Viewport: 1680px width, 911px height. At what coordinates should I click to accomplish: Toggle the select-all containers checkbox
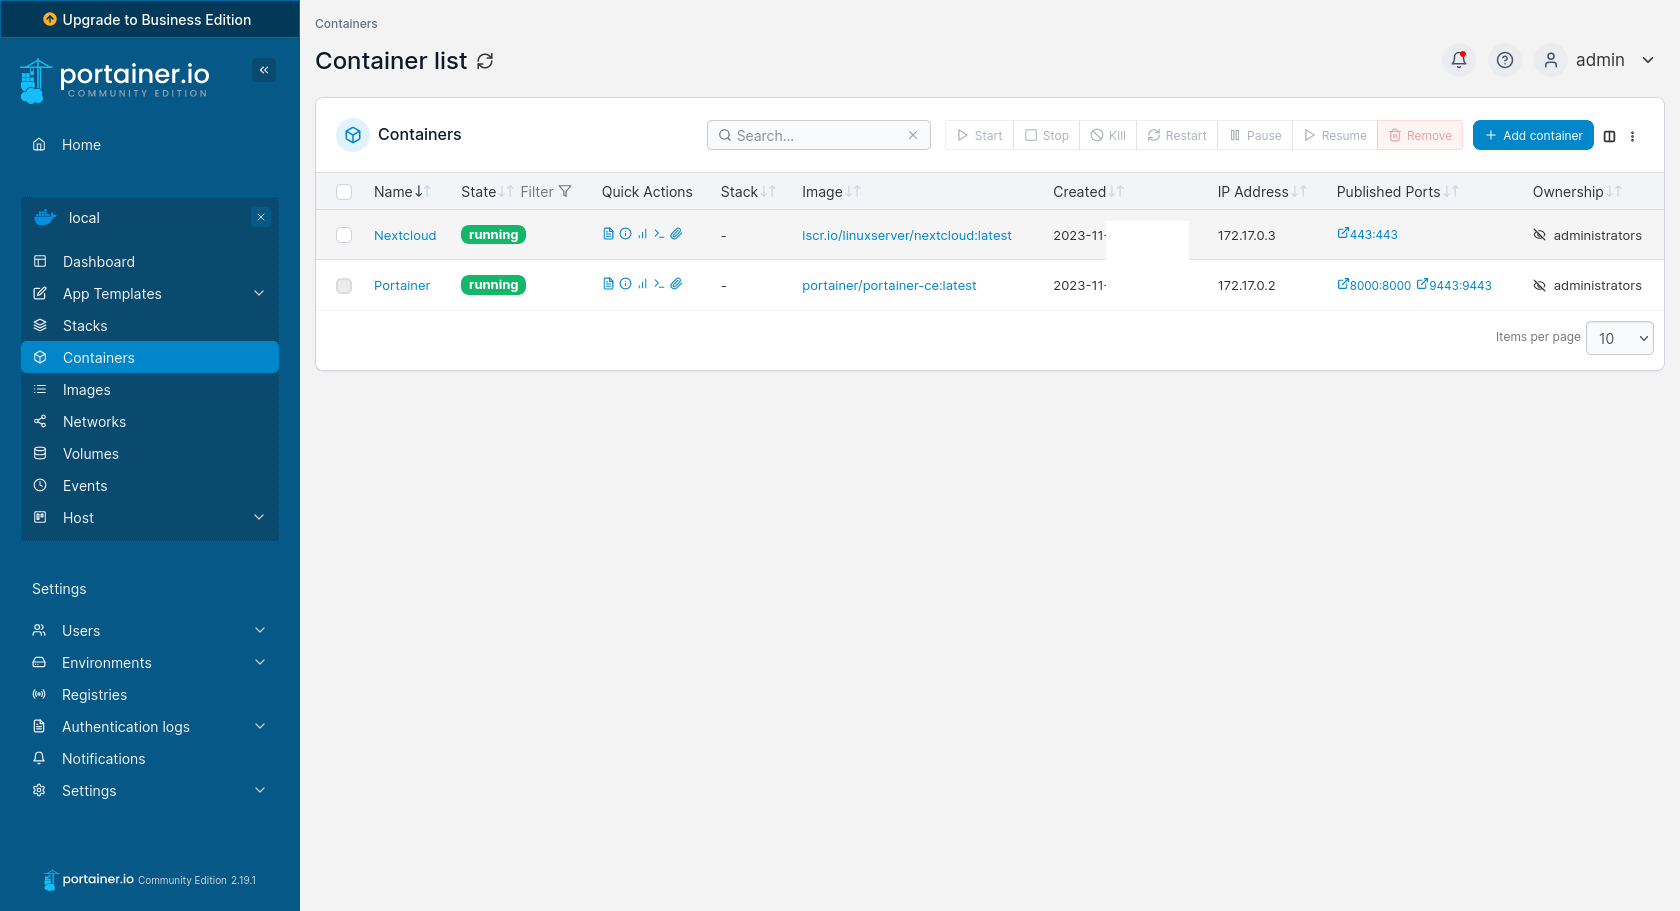click(x=344, y=192)
